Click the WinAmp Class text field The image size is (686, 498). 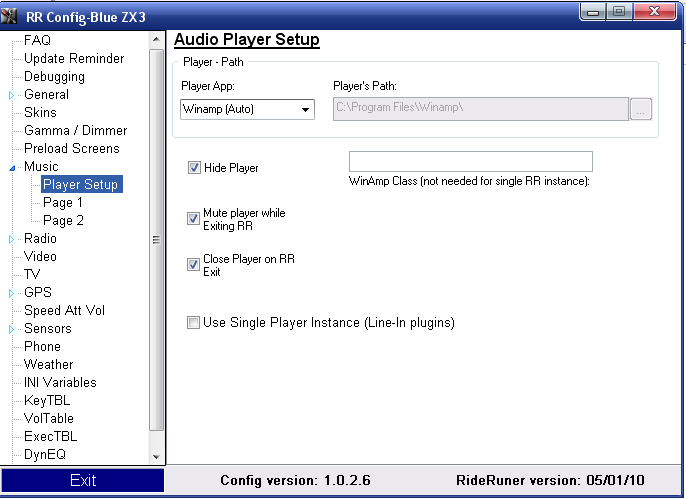pos(471,161)
